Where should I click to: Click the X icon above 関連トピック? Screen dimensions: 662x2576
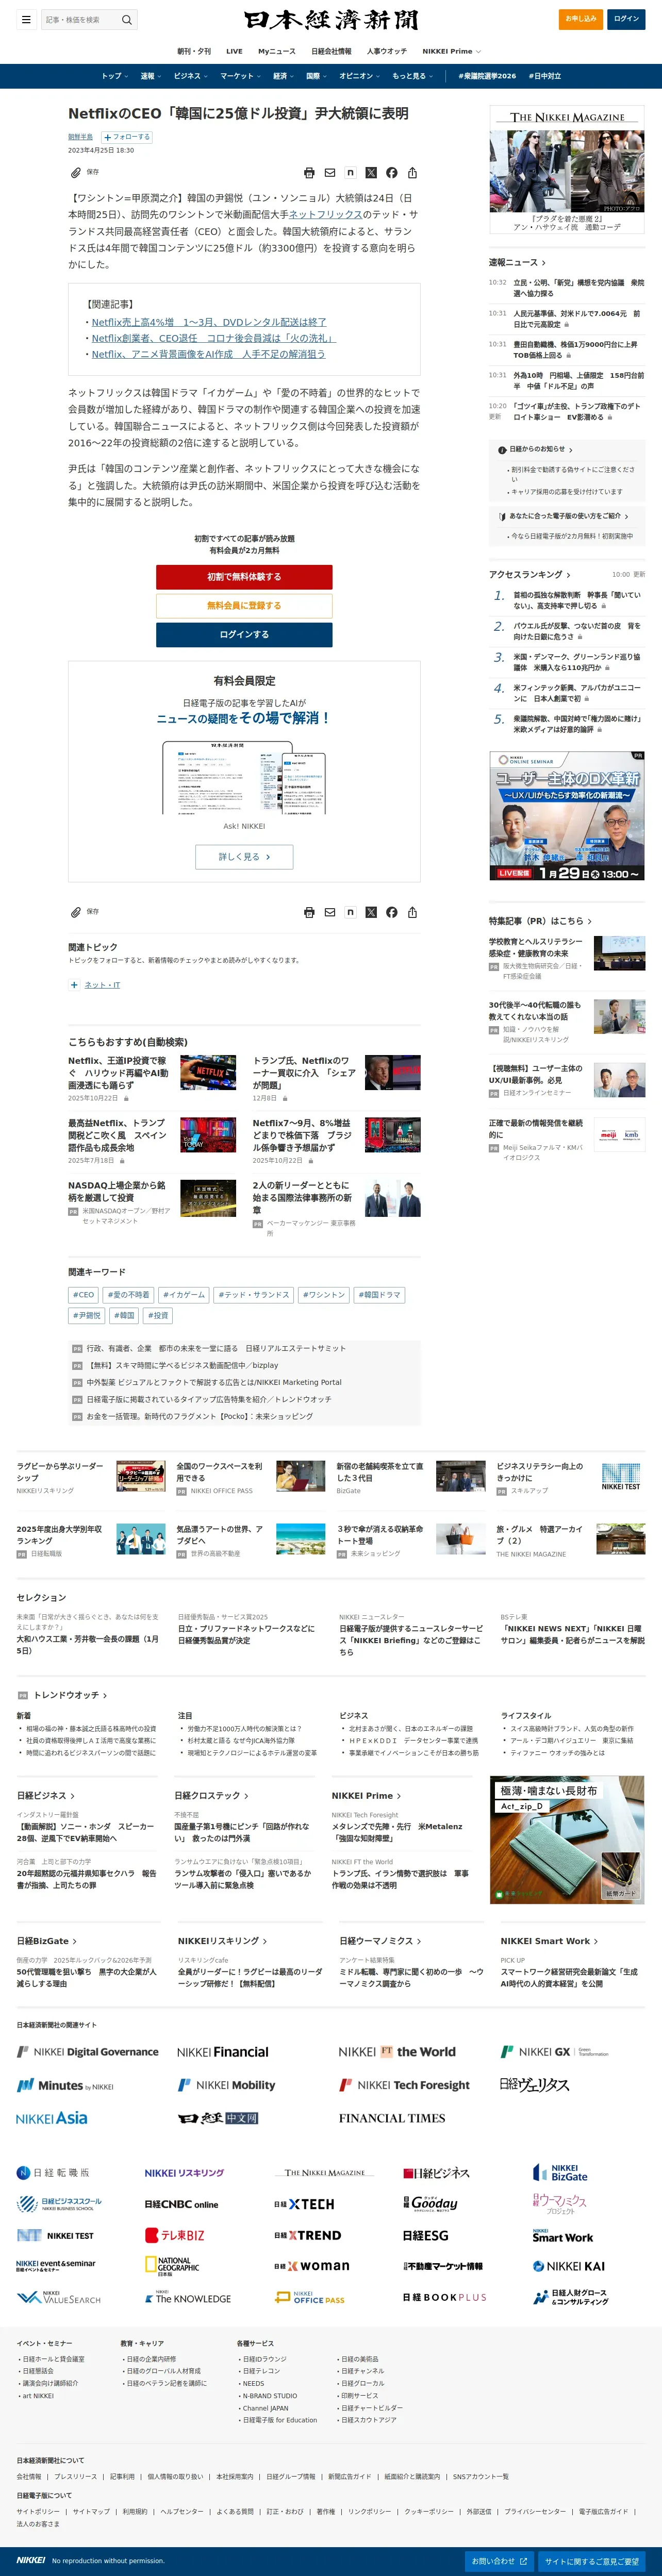[x=371, y=912]
